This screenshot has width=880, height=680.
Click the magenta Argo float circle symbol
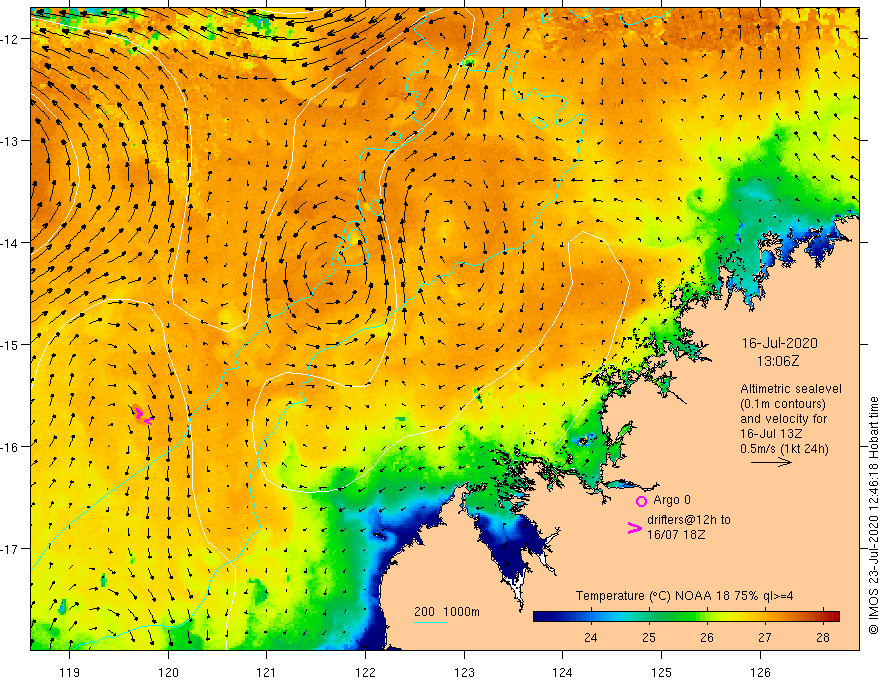coord(641,501)
